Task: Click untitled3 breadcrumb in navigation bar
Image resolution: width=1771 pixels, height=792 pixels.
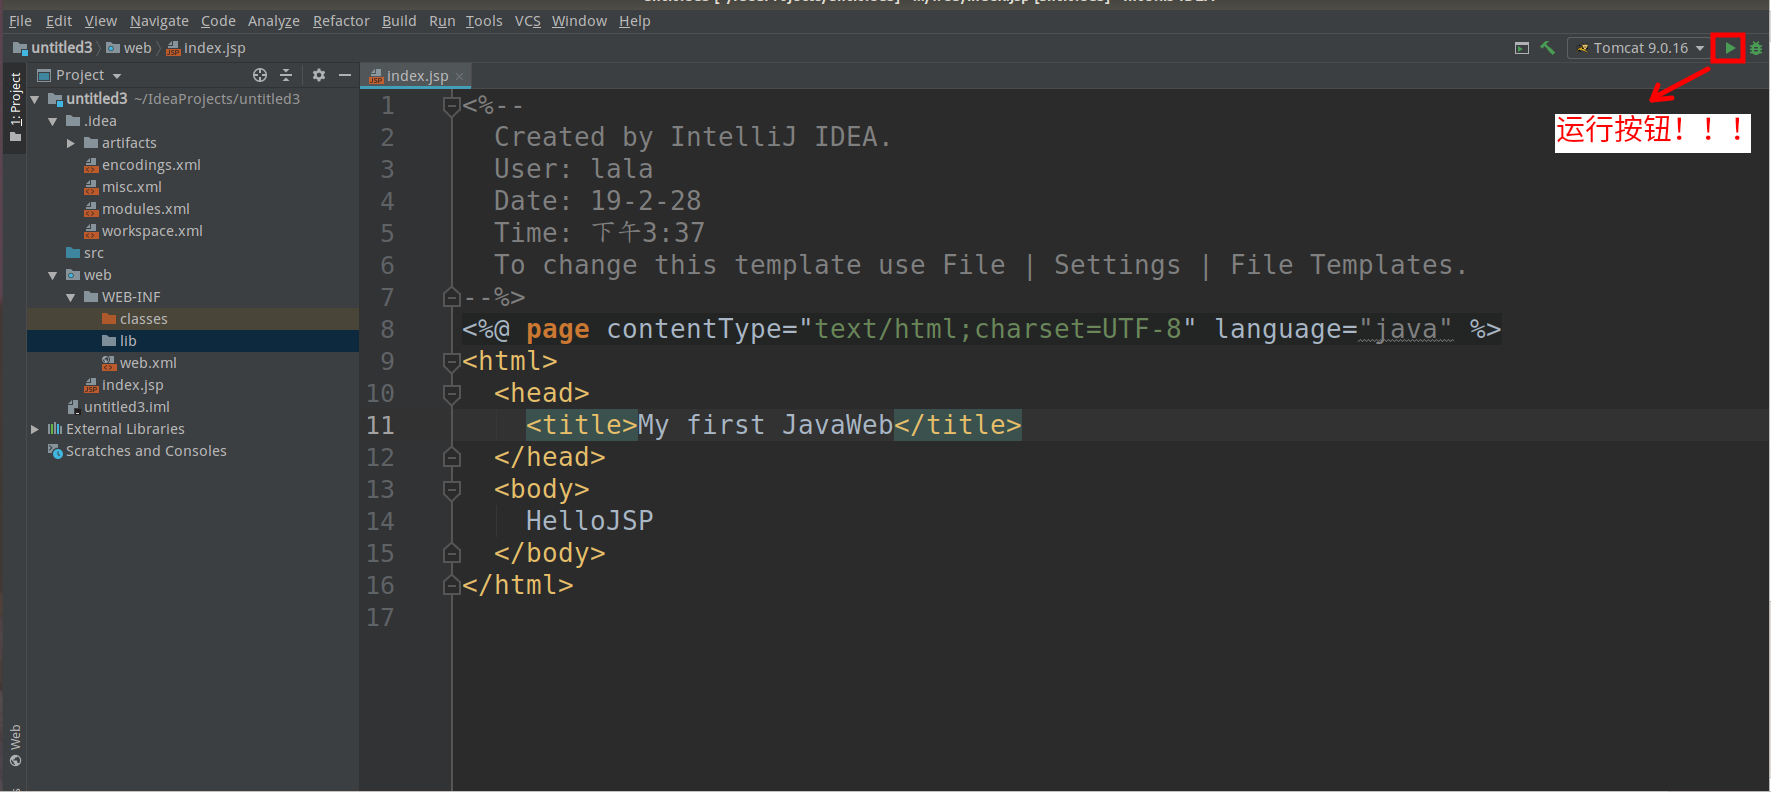Action: click(53, 48)
